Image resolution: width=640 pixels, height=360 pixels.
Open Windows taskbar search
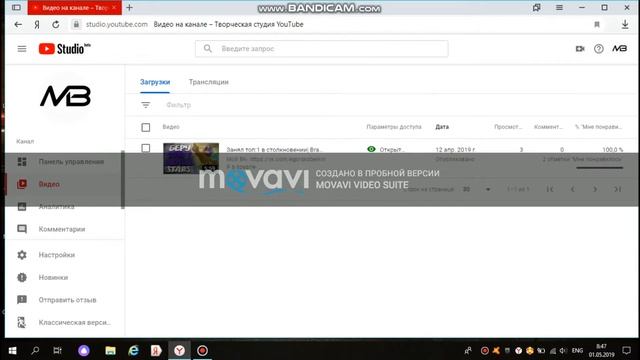pyautogui.click(x=35, y=351)
